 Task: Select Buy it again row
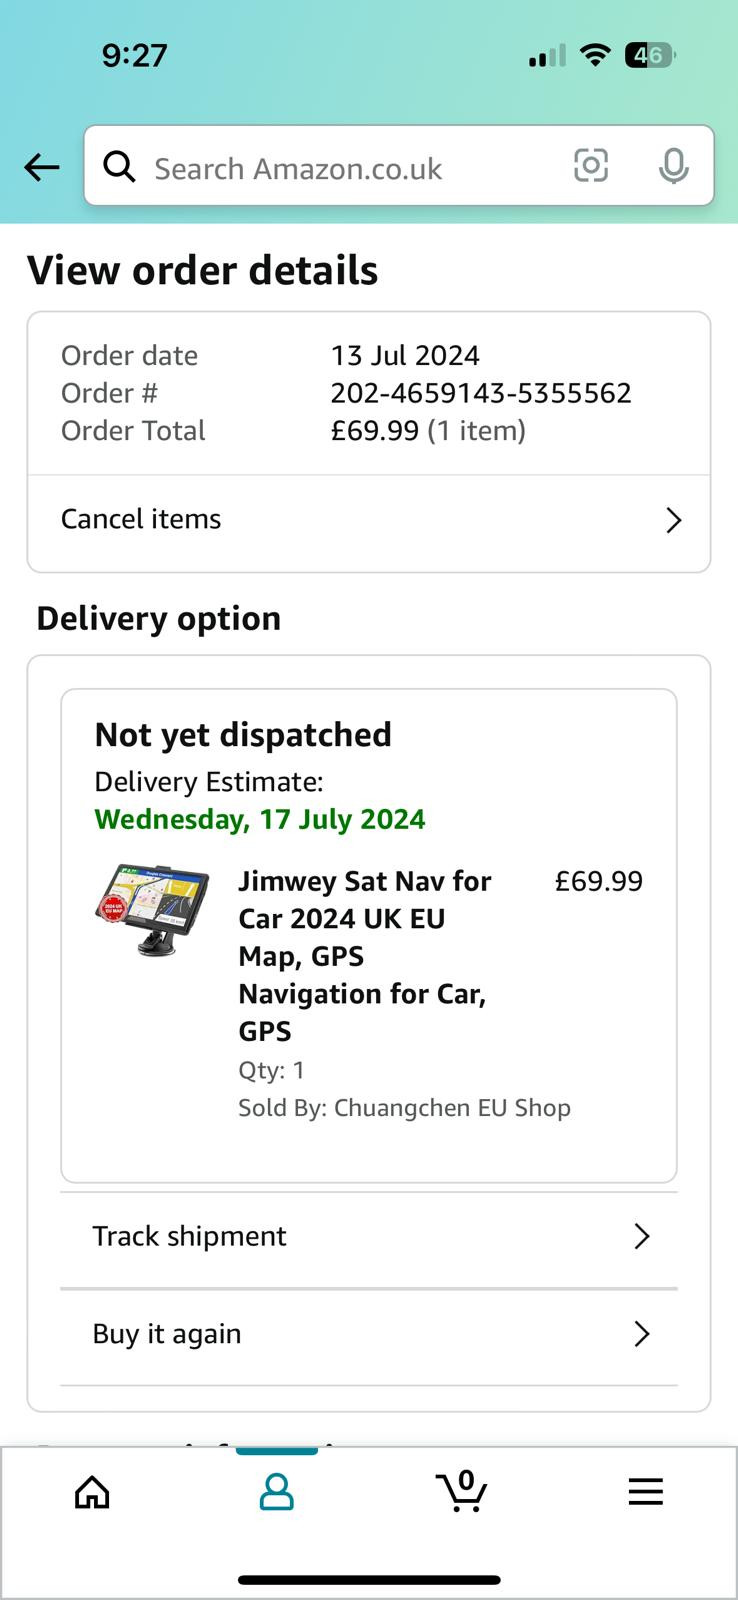pos(369,1335)
